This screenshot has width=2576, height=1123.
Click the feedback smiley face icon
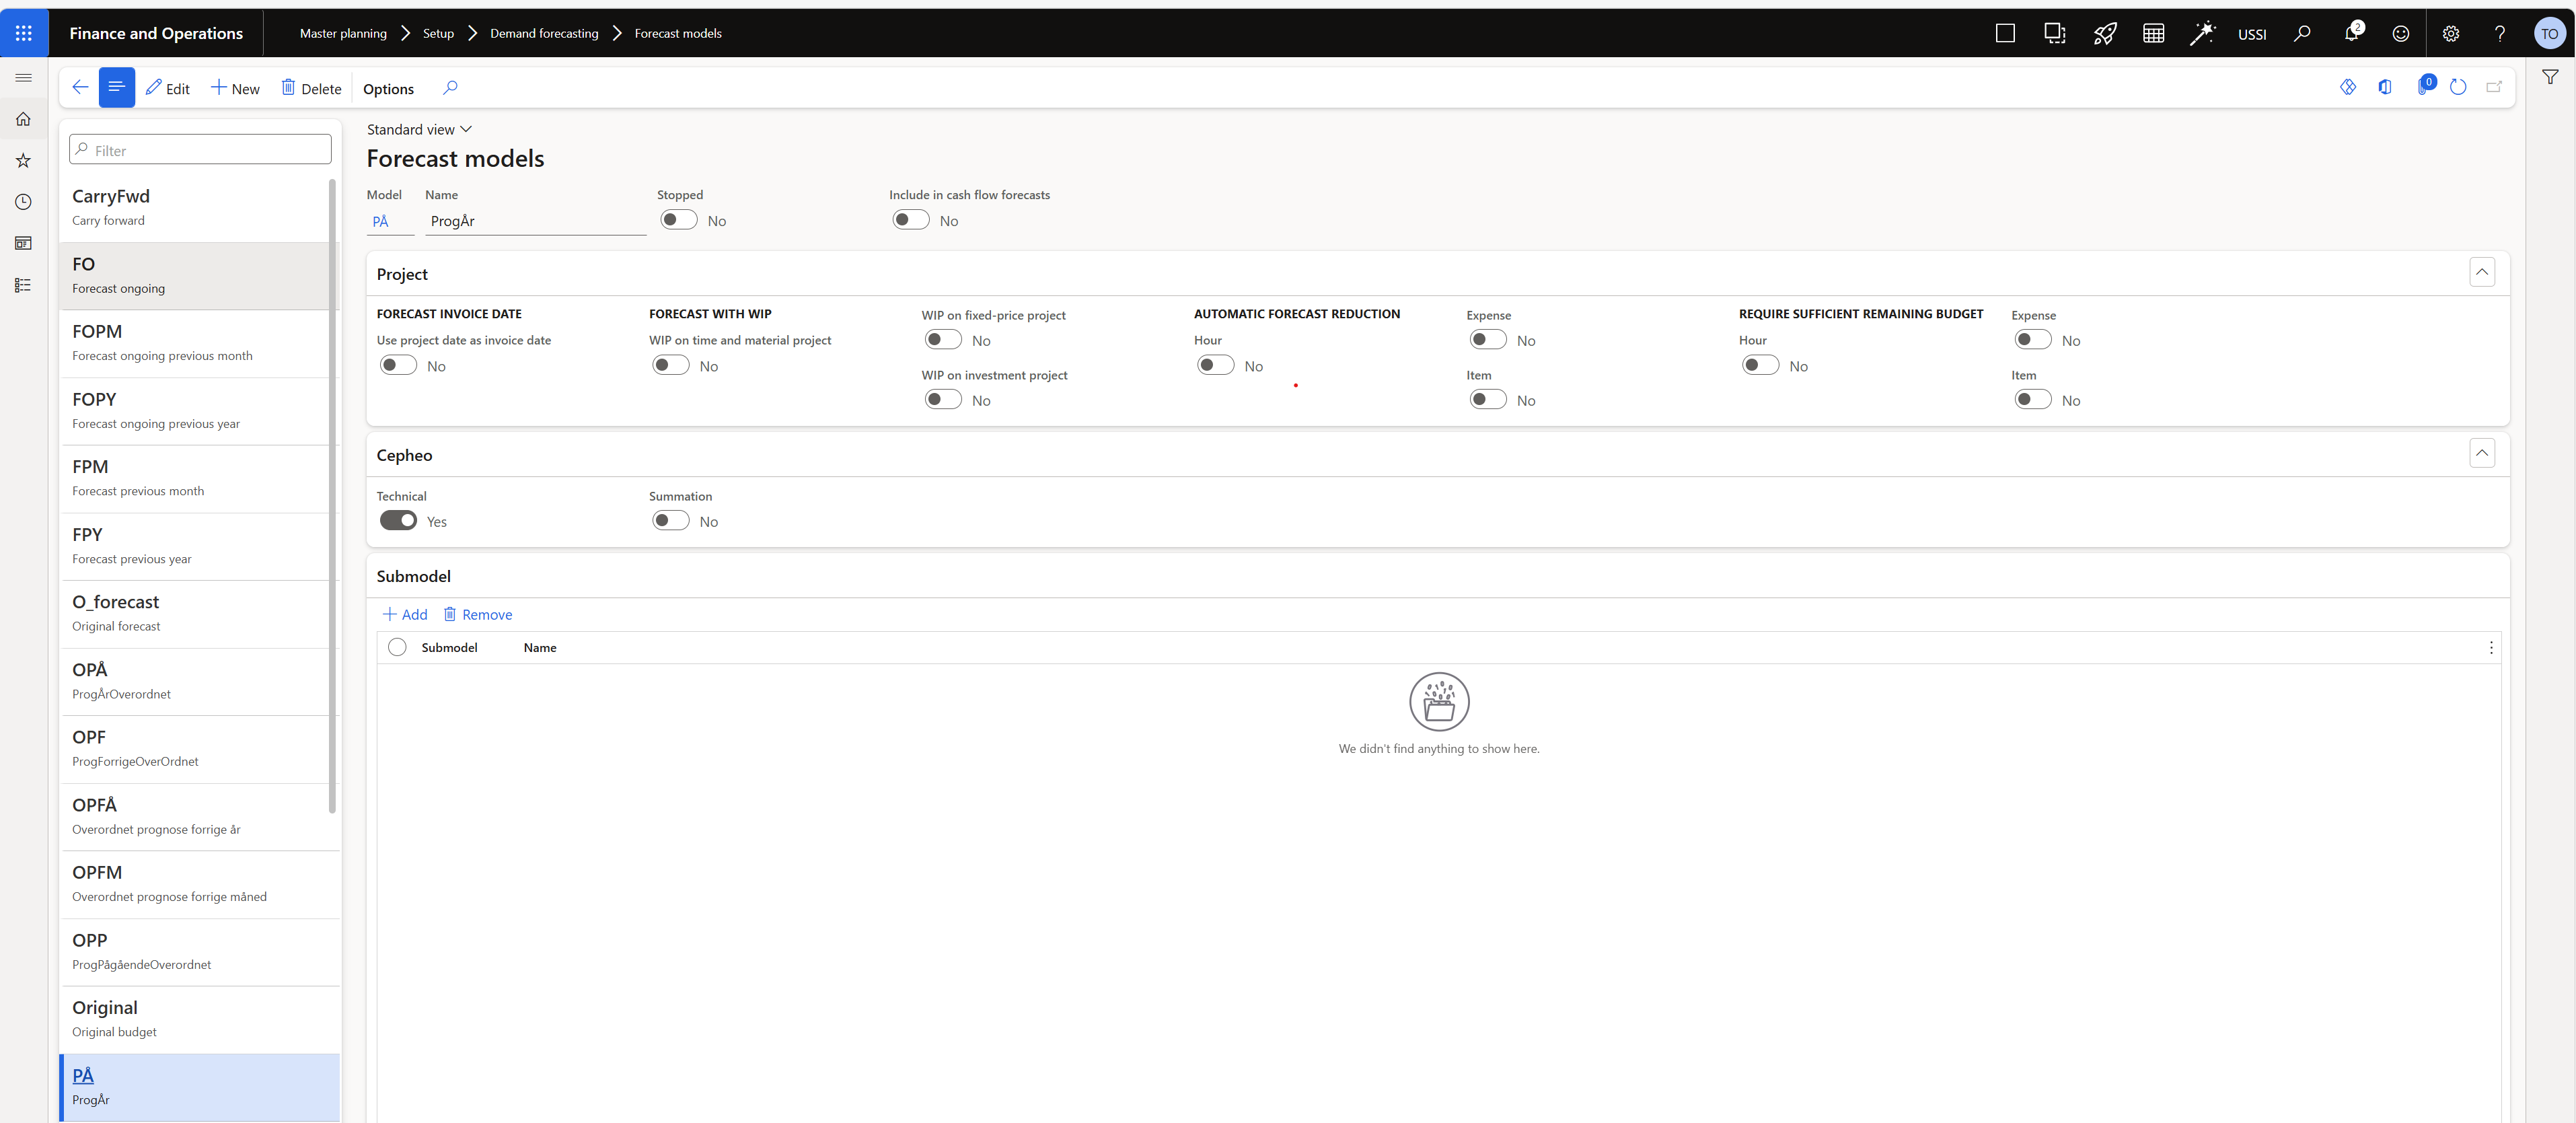click(2400, 33)
